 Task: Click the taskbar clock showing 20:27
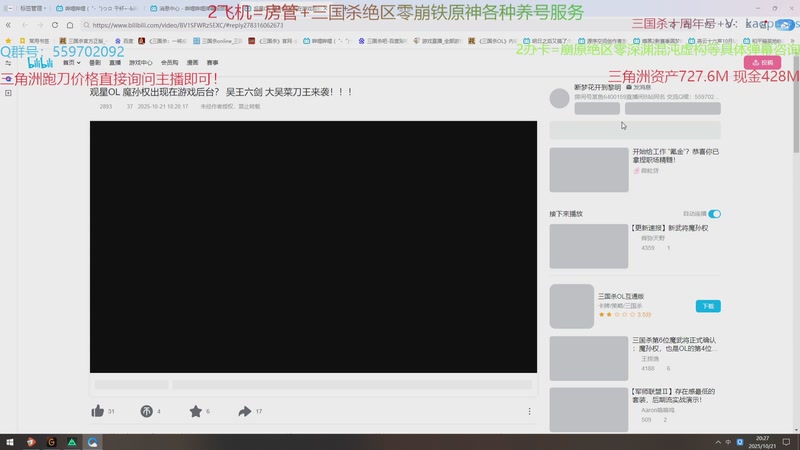762,442
